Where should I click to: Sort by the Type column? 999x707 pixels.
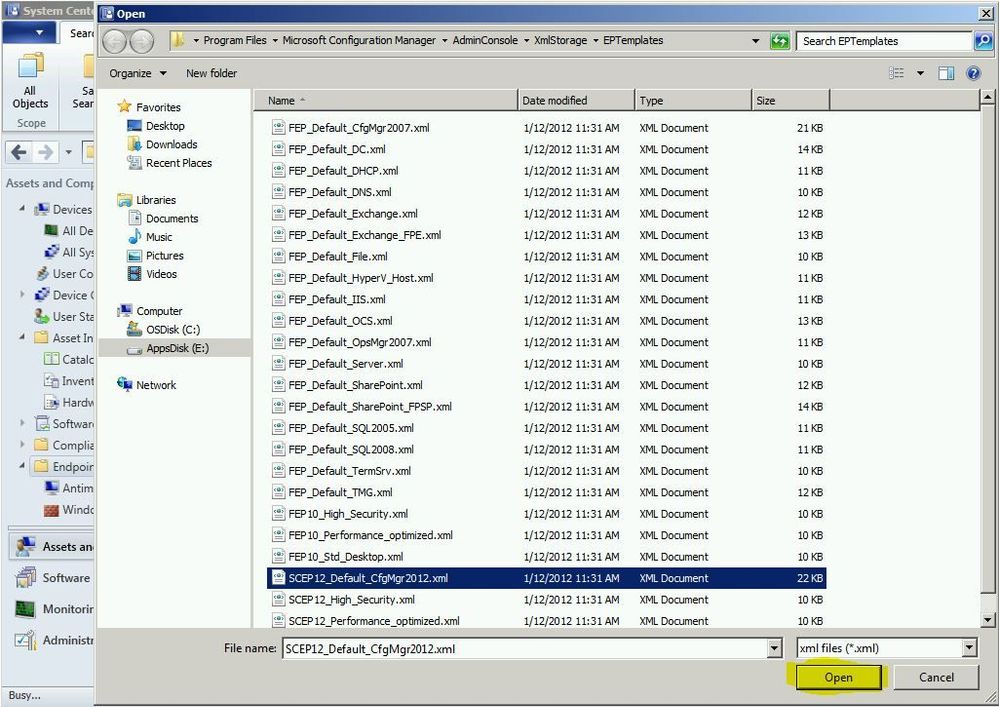point(693,101)
